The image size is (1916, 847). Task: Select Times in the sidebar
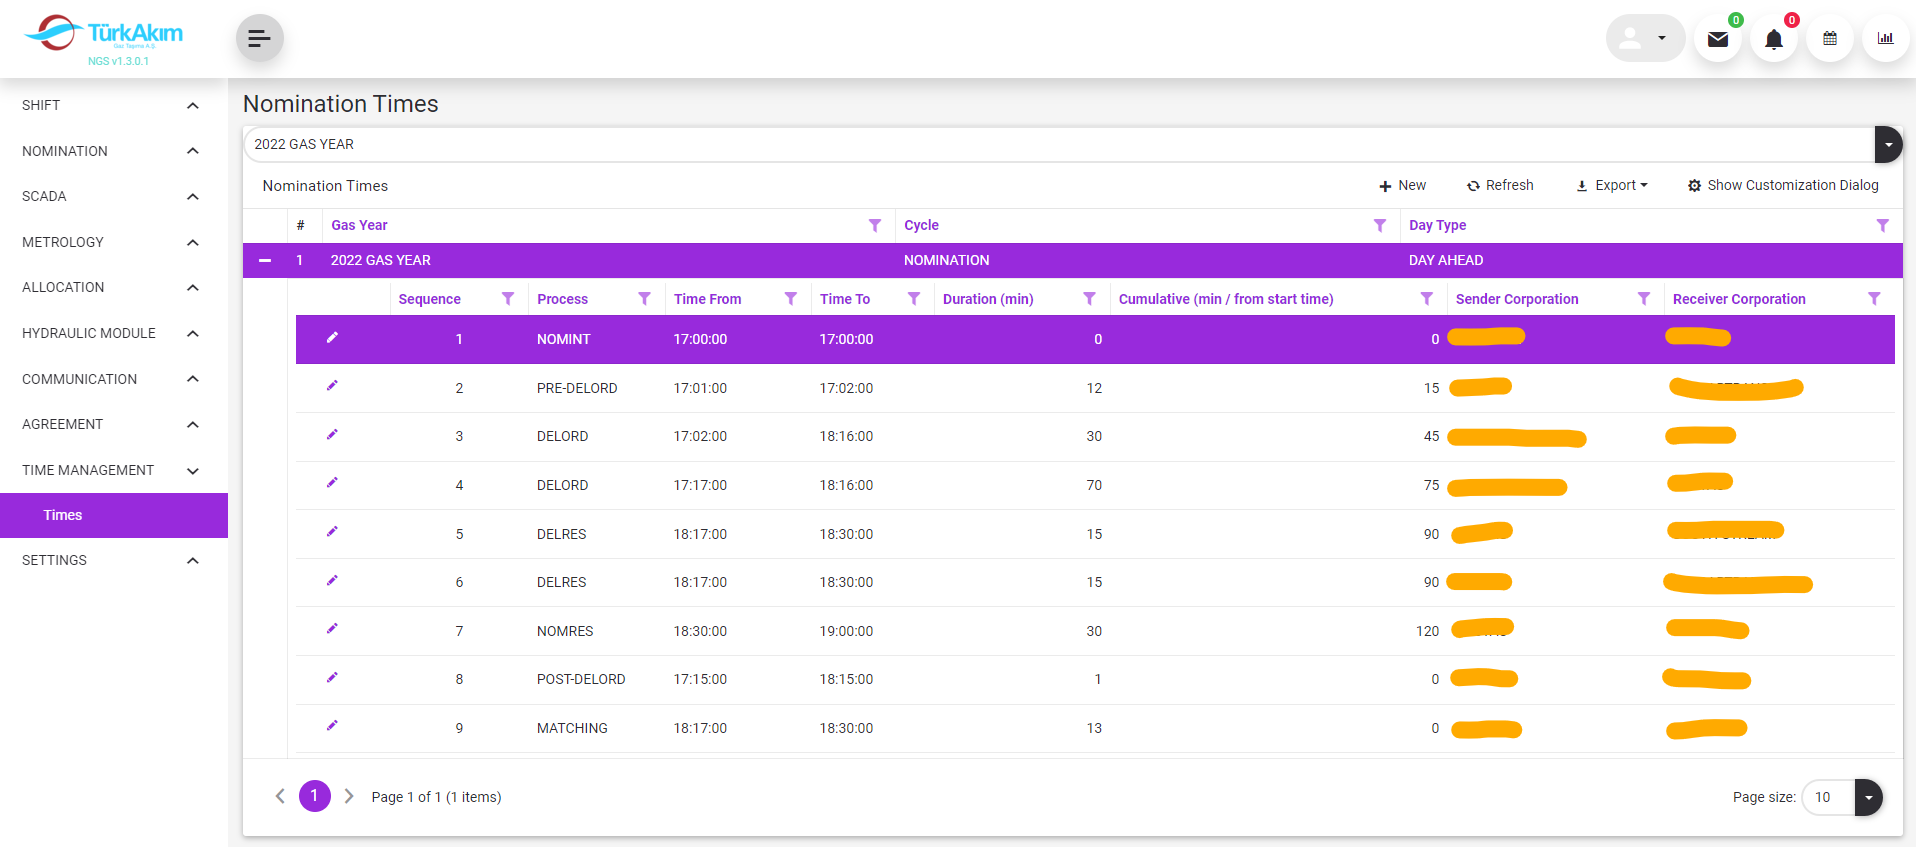63,515
